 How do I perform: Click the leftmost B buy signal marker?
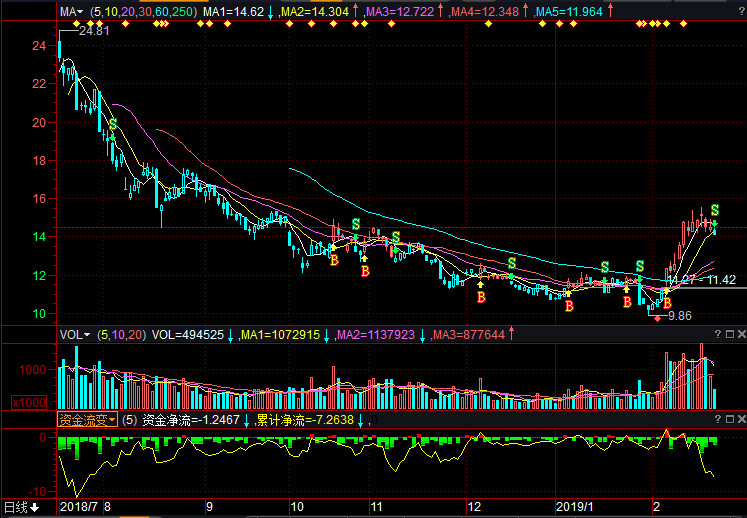click(334, 259)
